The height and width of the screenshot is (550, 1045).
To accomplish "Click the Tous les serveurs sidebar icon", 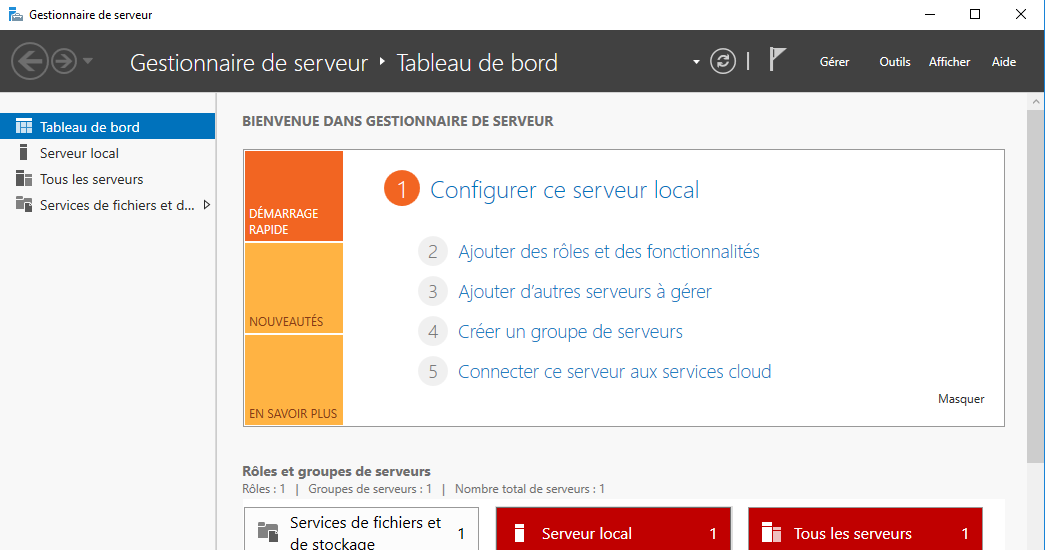I will [x=24, y=178].
